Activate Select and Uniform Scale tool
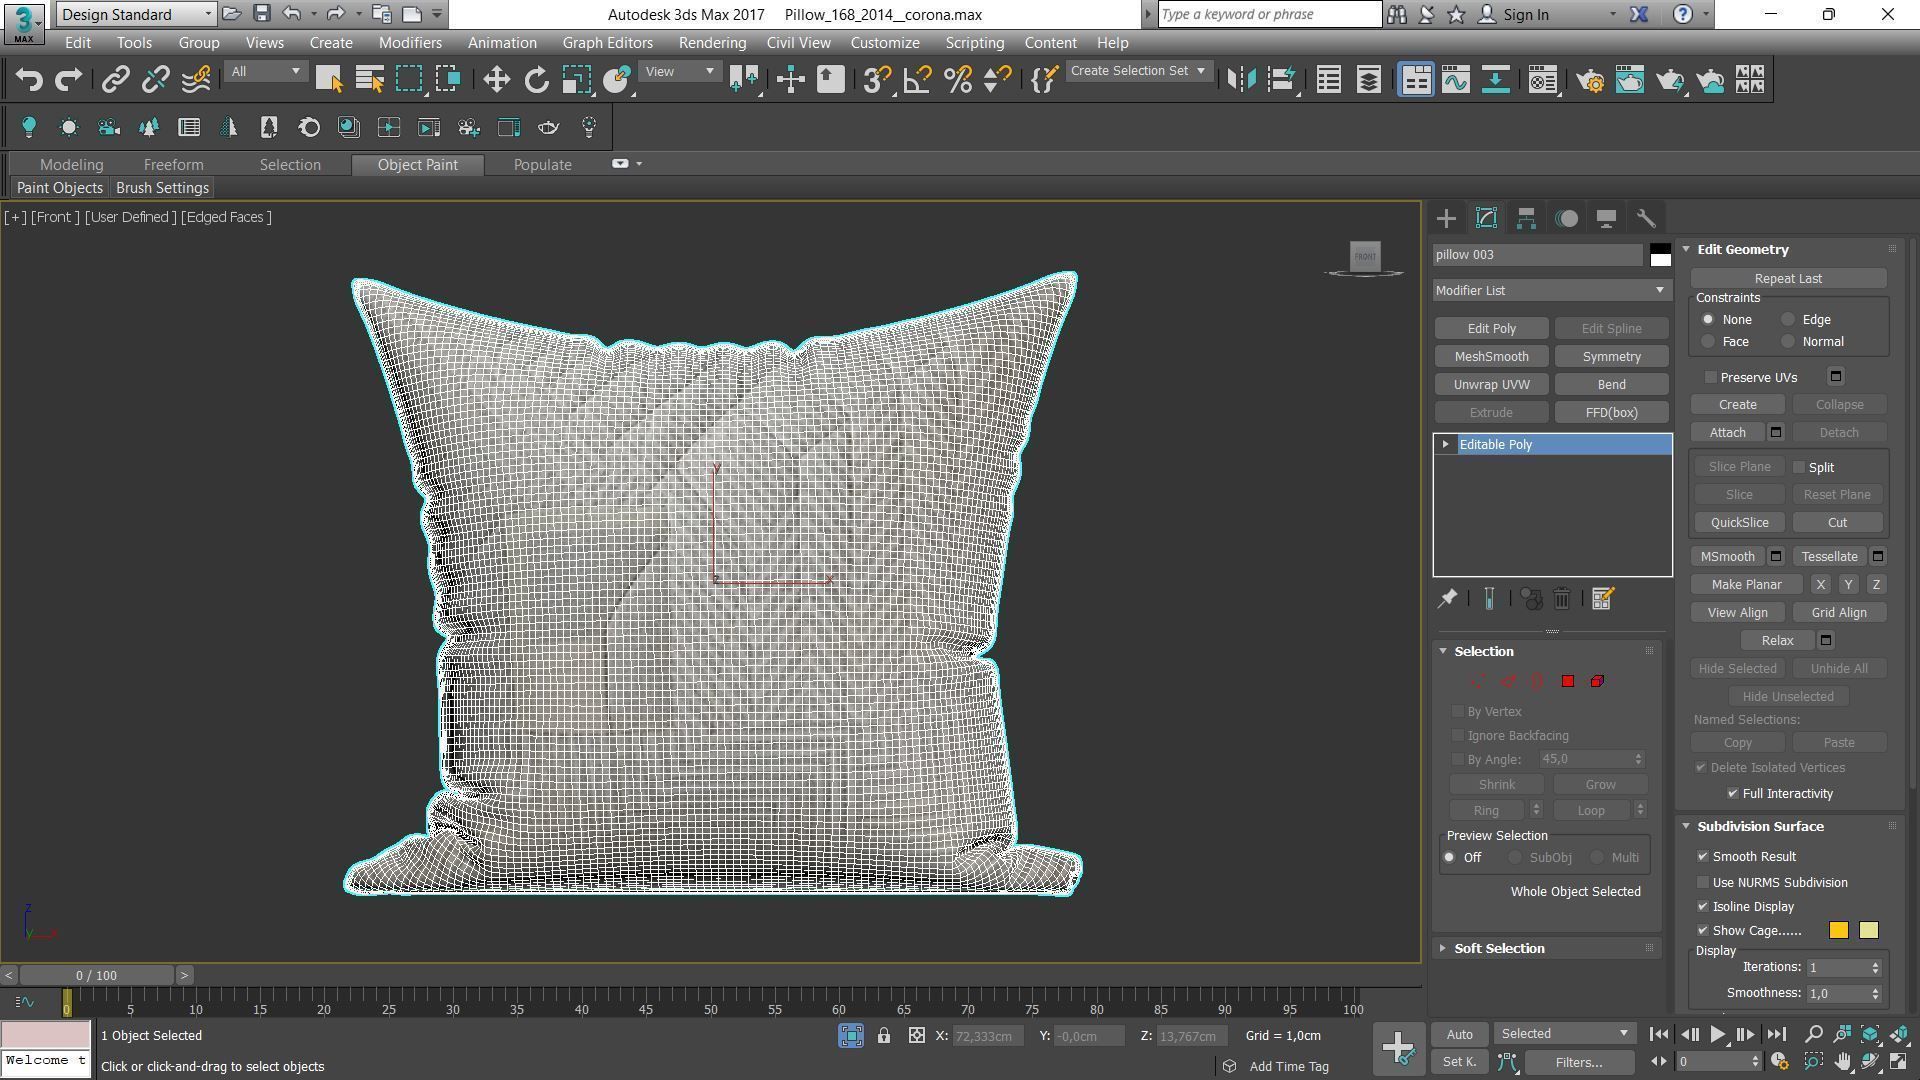The width and height of the screenshot is (1920, 1080). tap(577, 80)
